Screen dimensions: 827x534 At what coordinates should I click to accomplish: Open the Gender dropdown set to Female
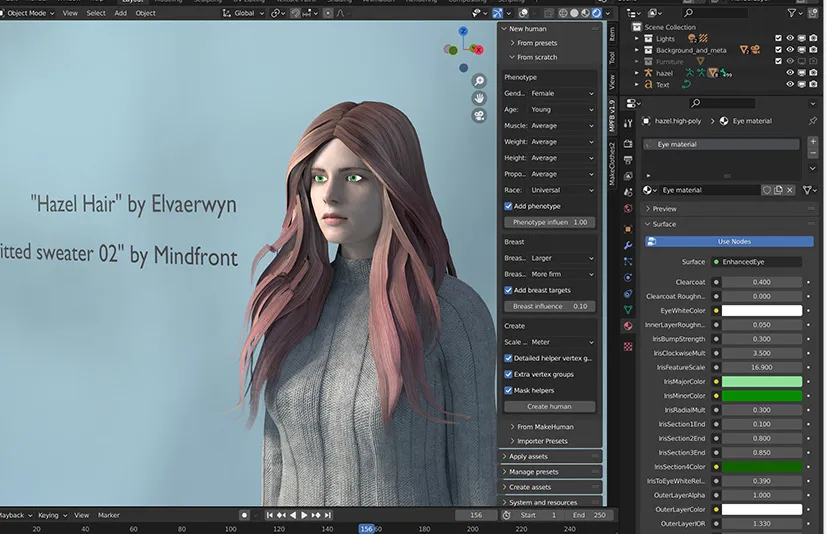562,93
